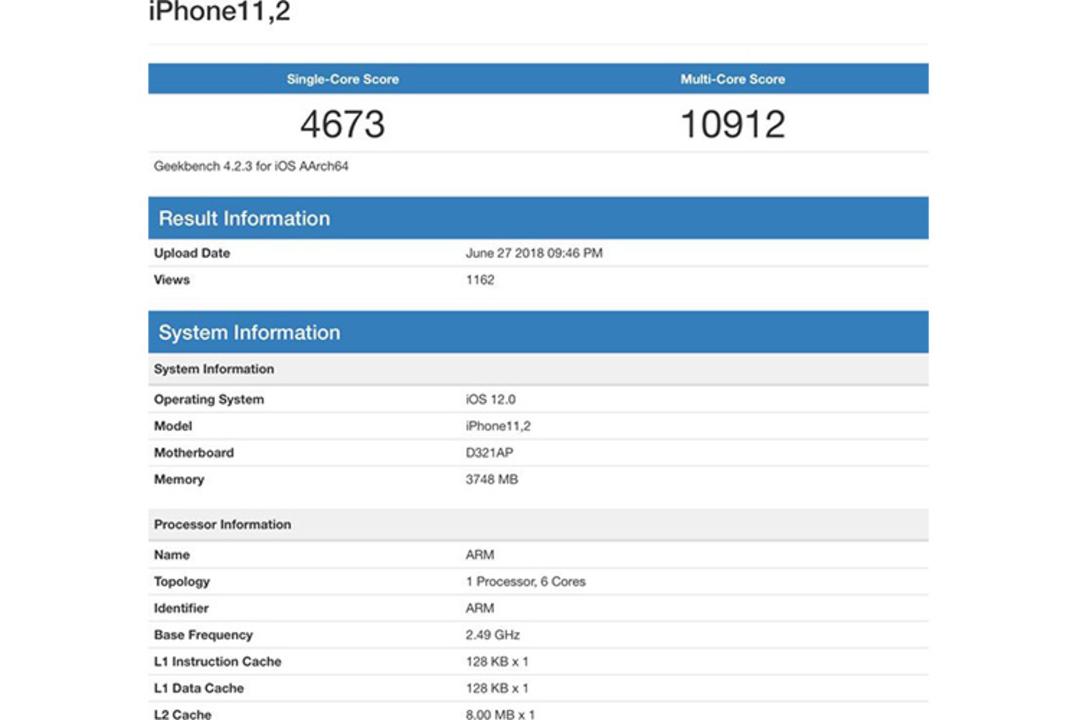Click the Base Frequency value 2.49 GHz
Image resolution: width=1080 pixels, height=720 pixels.
point(492,635)
